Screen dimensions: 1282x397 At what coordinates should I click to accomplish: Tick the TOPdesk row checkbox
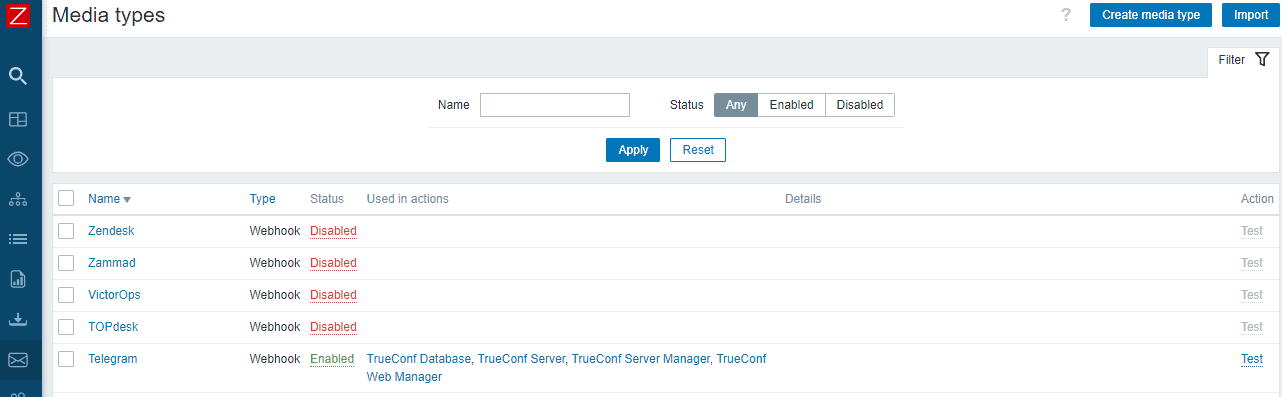[x=66, y=327]
